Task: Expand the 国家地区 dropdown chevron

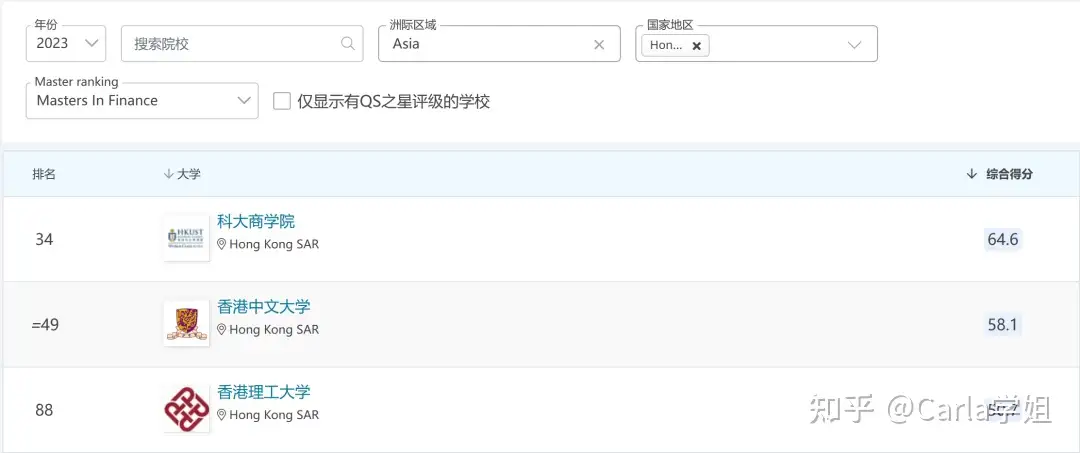Action: pos(854,45)
